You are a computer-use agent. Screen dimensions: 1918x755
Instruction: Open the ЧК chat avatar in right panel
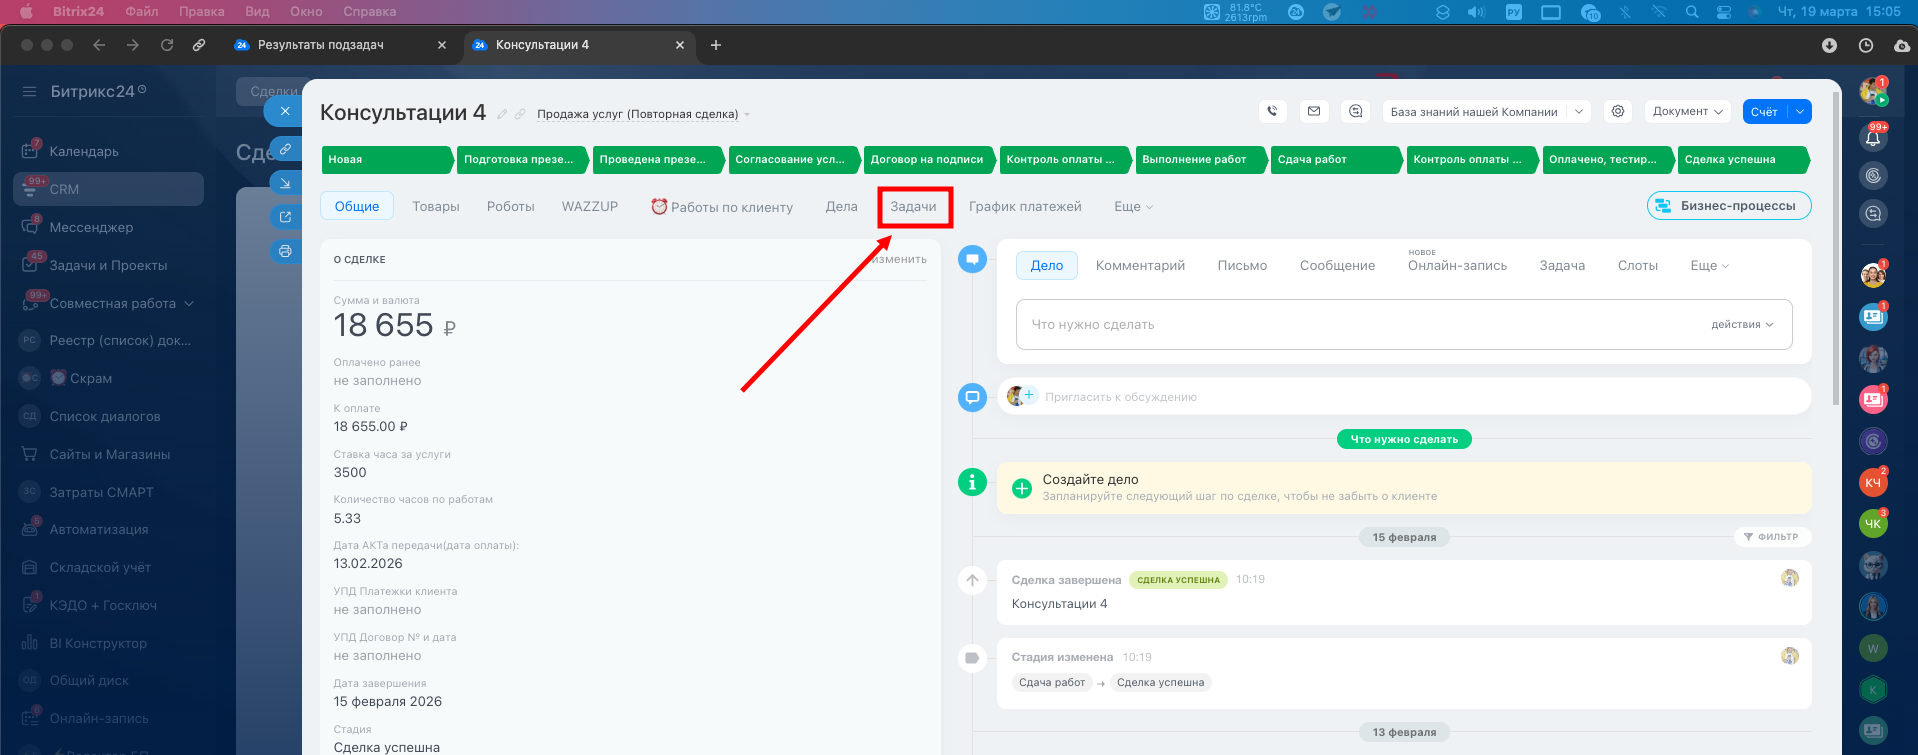1873,523
